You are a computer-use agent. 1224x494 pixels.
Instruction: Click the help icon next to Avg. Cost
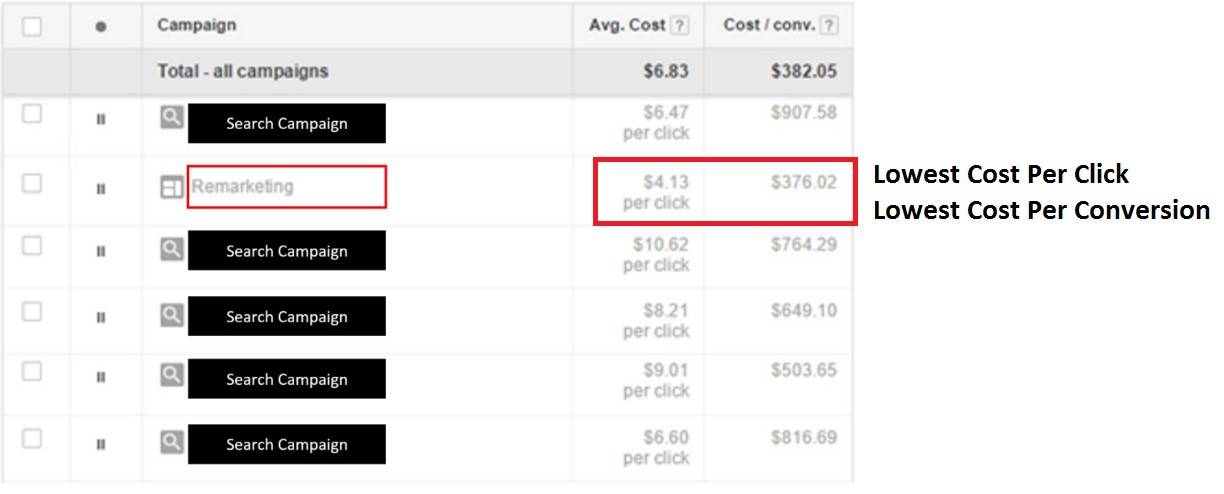point(680,26)
